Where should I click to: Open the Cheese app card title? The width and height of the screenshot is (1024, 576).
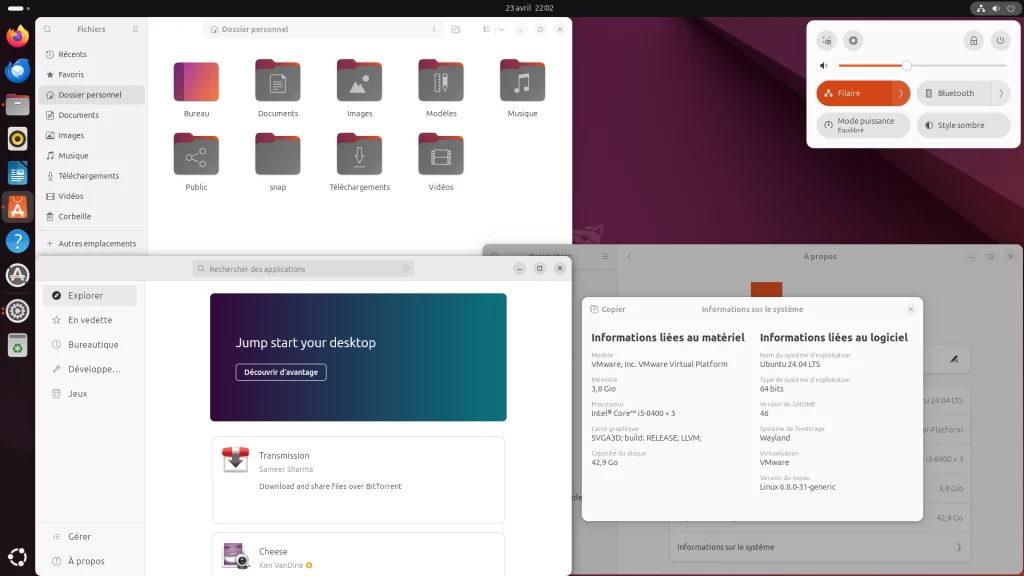pos(273,552)
